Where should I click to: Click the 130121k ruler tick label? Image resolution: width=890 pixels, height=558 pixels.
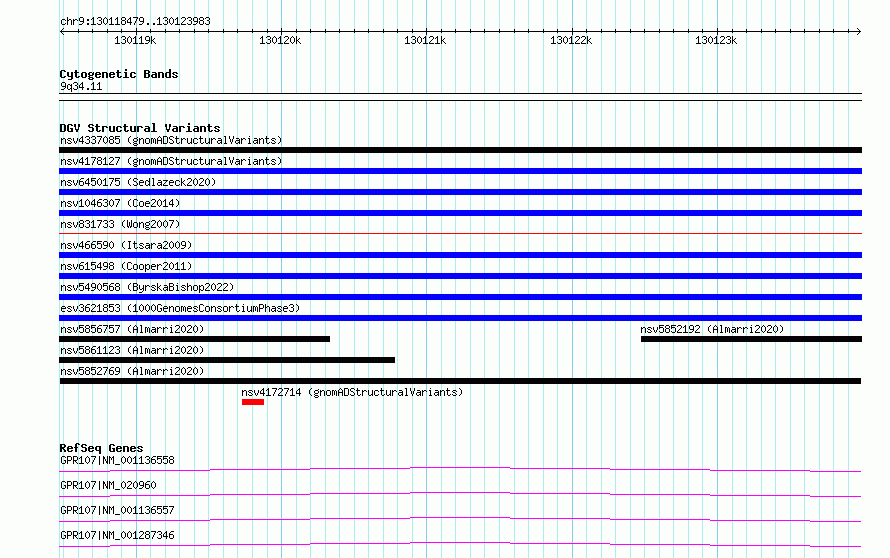point(425,40)
